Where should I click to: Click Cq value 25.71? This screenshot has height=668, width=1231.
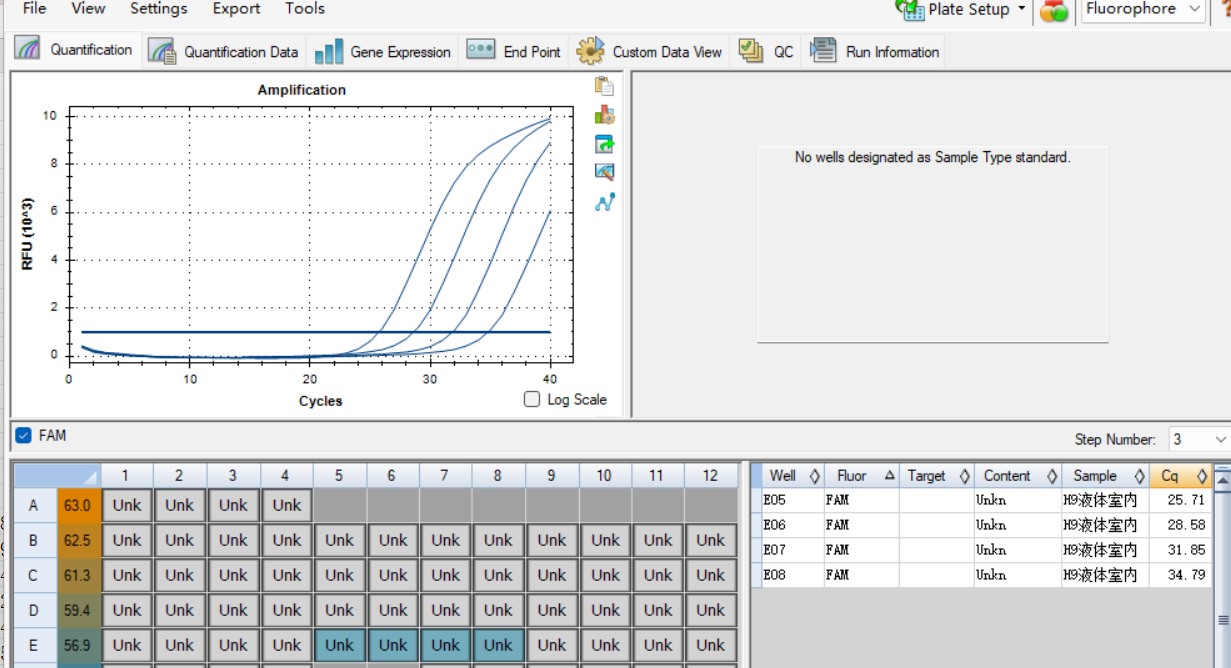[1185, 500]
